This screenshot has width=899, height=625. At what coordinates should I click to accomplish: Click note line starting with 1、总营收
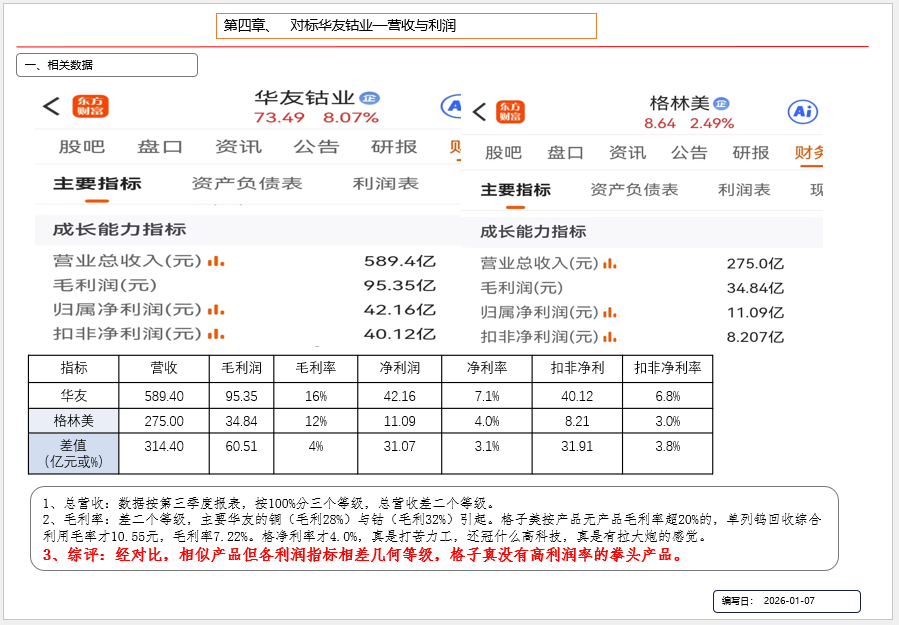pyautogui.click(x=269, y=503)
